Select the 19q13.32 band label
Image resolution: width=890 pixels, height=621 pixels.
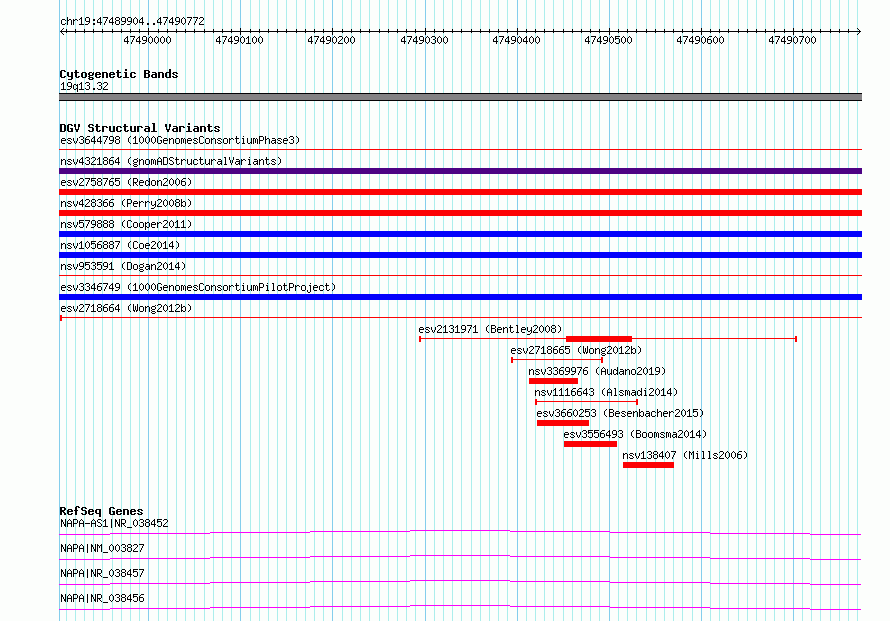(84, 86)
